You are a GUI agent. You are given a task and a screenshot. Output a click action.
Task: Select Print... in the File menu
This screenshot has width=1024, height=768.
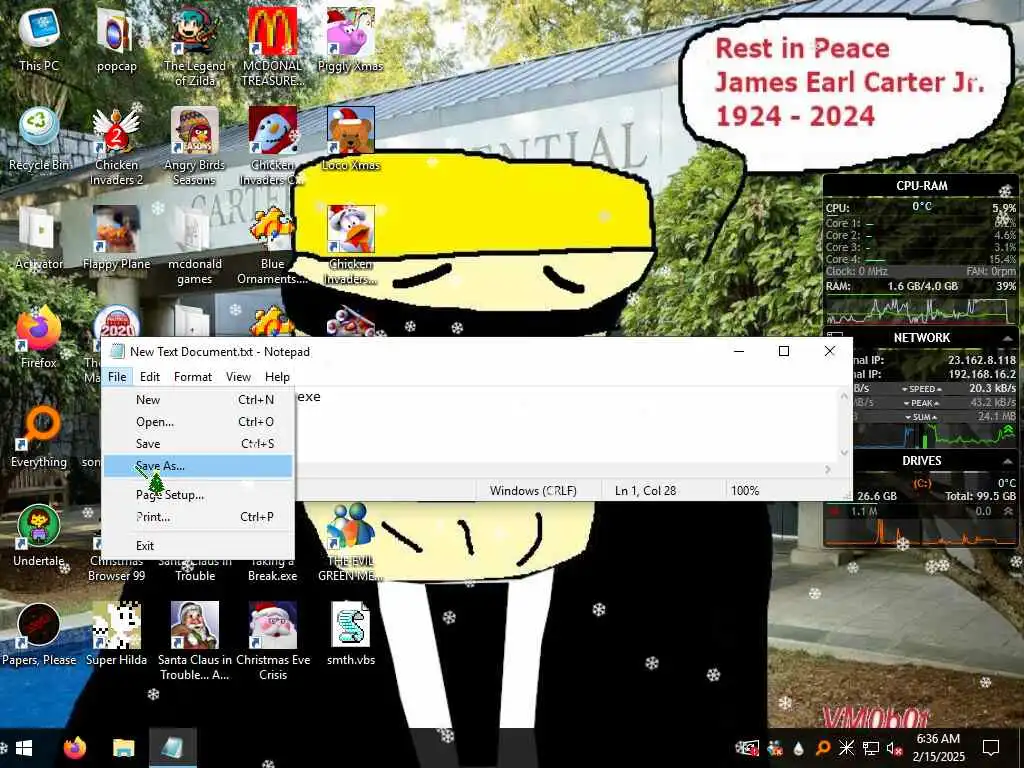197,517
